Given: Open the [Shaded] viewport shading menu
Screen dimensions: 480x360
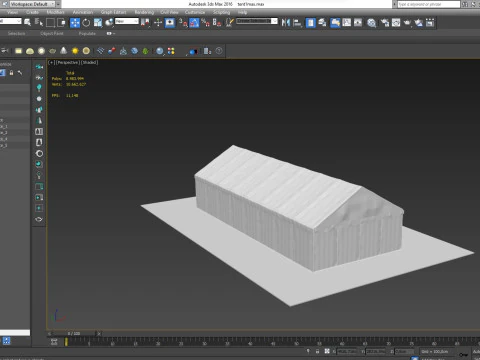Looking at the screenshot, I should click(x=89, y=62).
